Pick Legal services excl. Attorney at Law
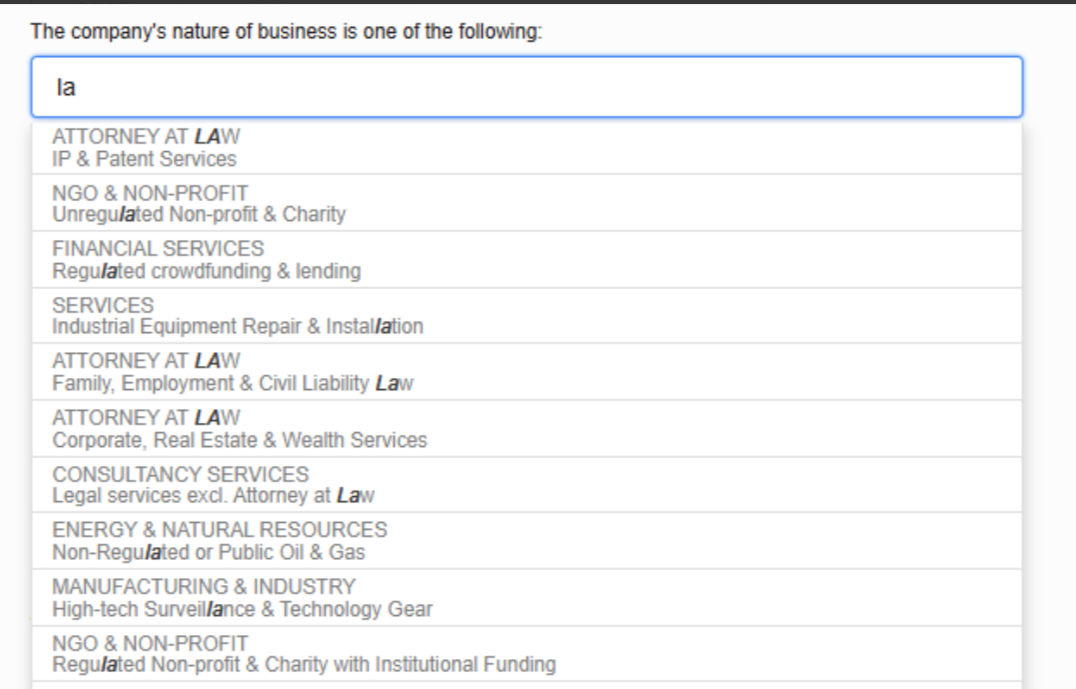Image resolution: width=1076 pixels, height=689 pixels. [214, 495]
